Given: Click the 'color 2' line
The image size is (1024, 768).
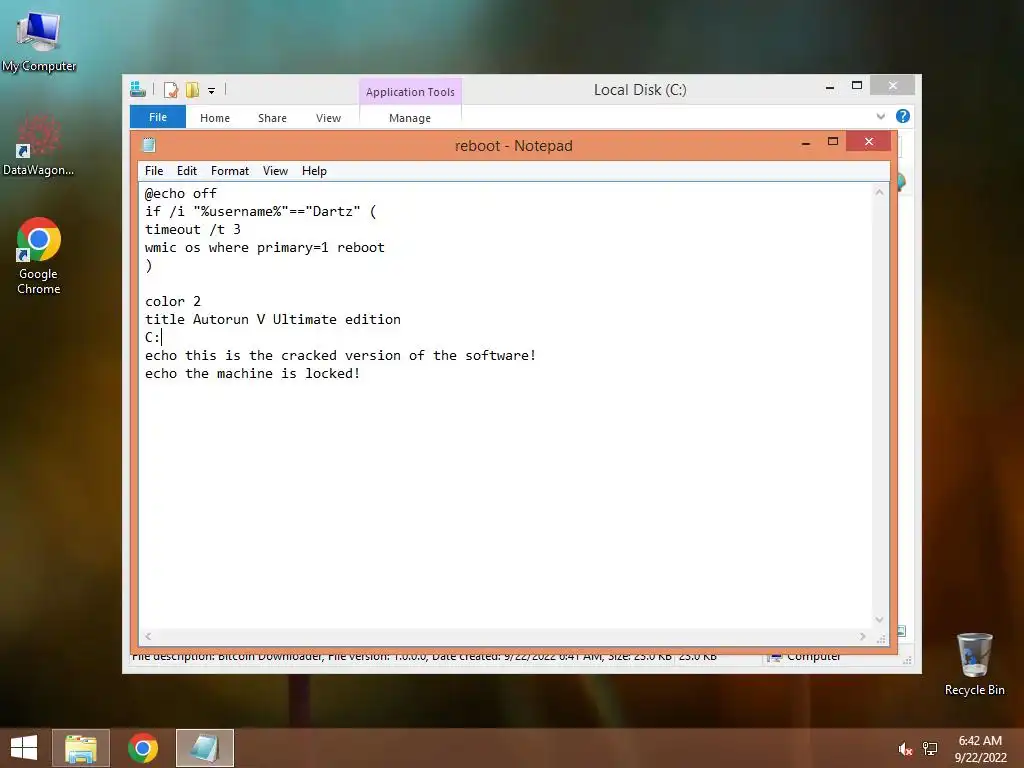Looking at the screenshot, I should point(173,301).
